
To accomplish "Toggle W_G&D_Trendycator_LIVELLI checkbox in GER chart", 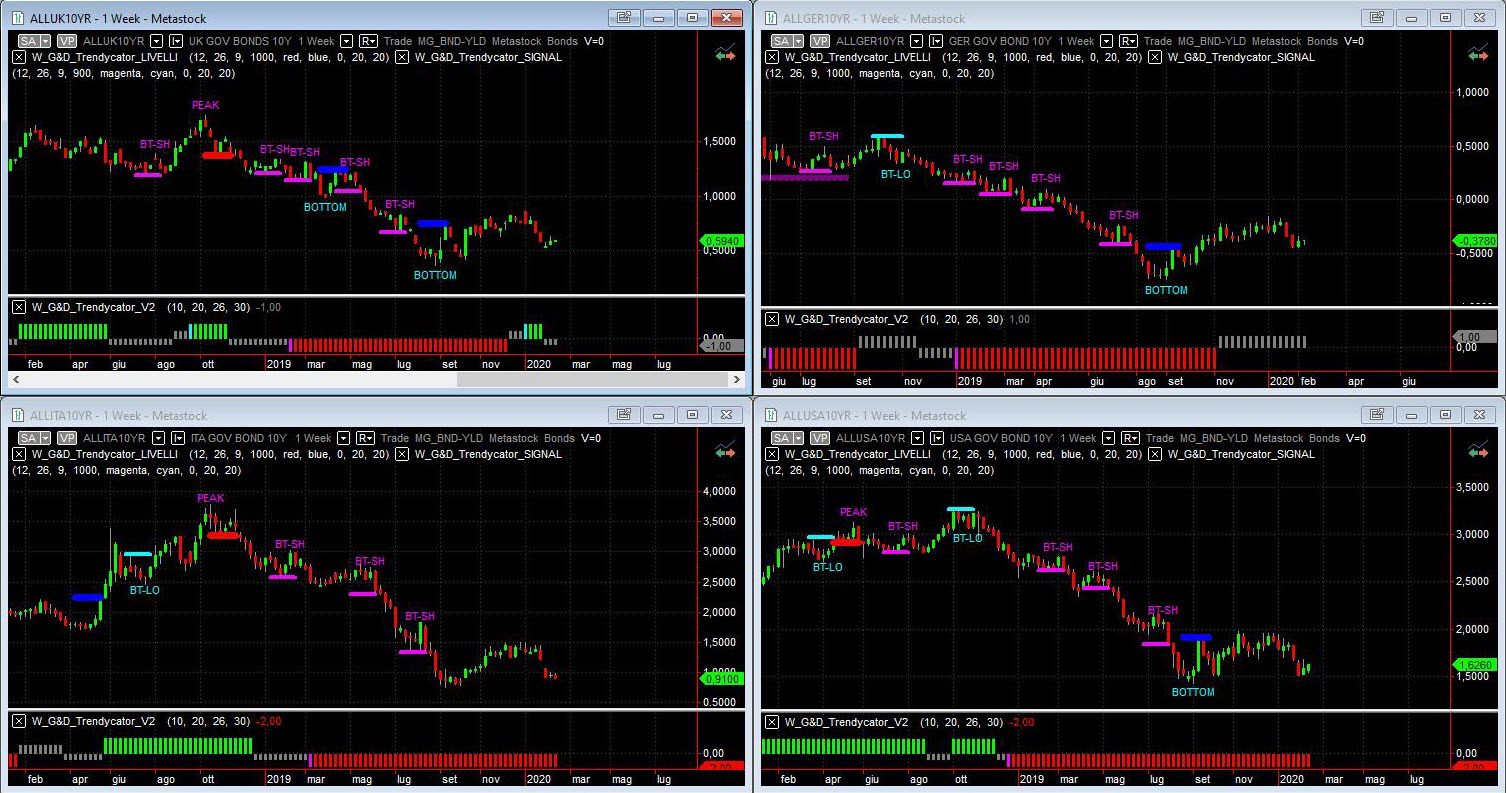I will 772,57.
